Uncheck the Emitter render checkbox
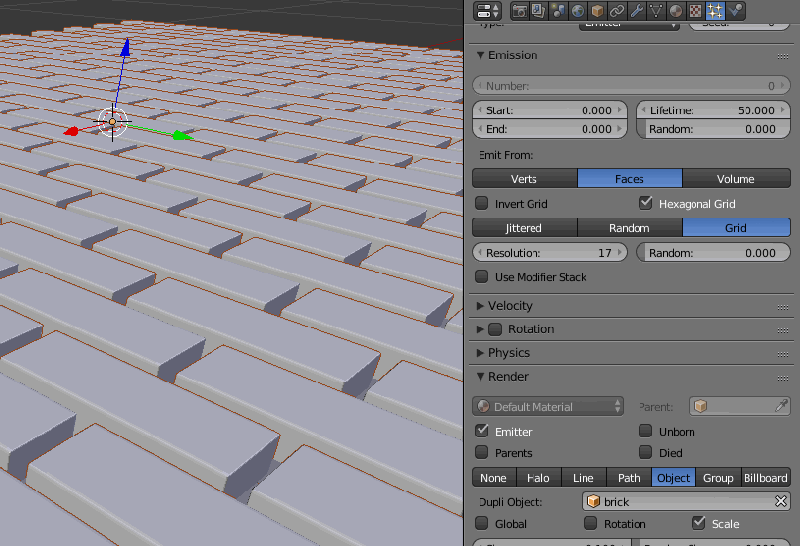This screenshot has height=546, width=800. coord(482,431)
